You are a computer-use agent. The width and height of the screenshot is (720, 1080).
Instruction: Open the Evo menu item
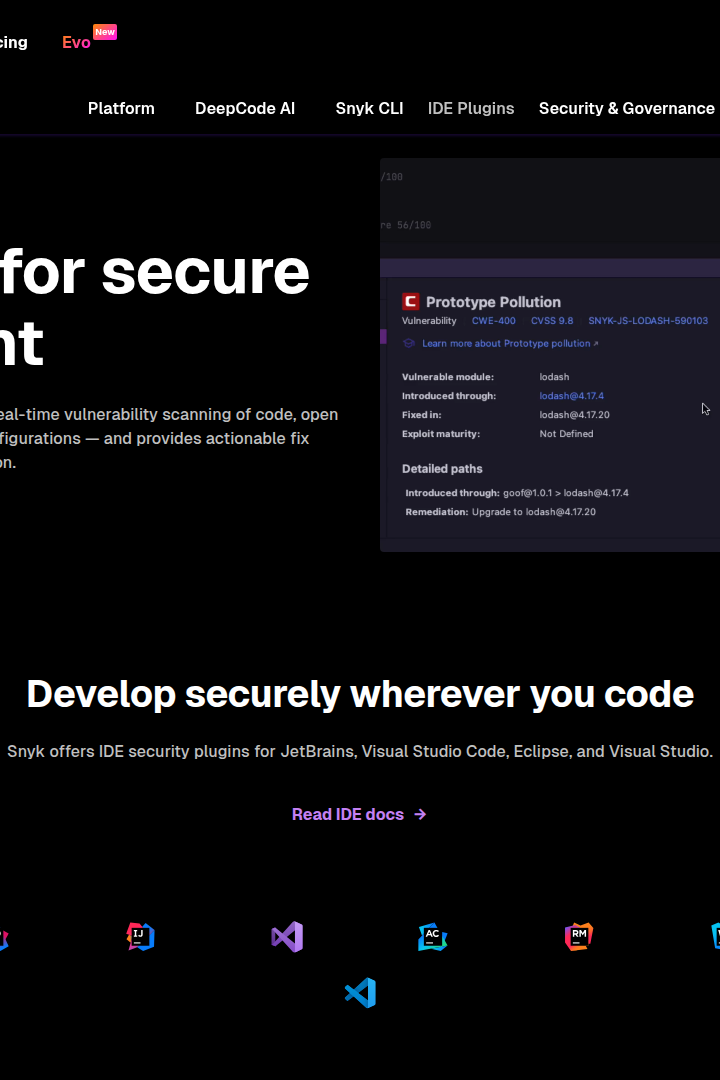click(x=76, y=42)
